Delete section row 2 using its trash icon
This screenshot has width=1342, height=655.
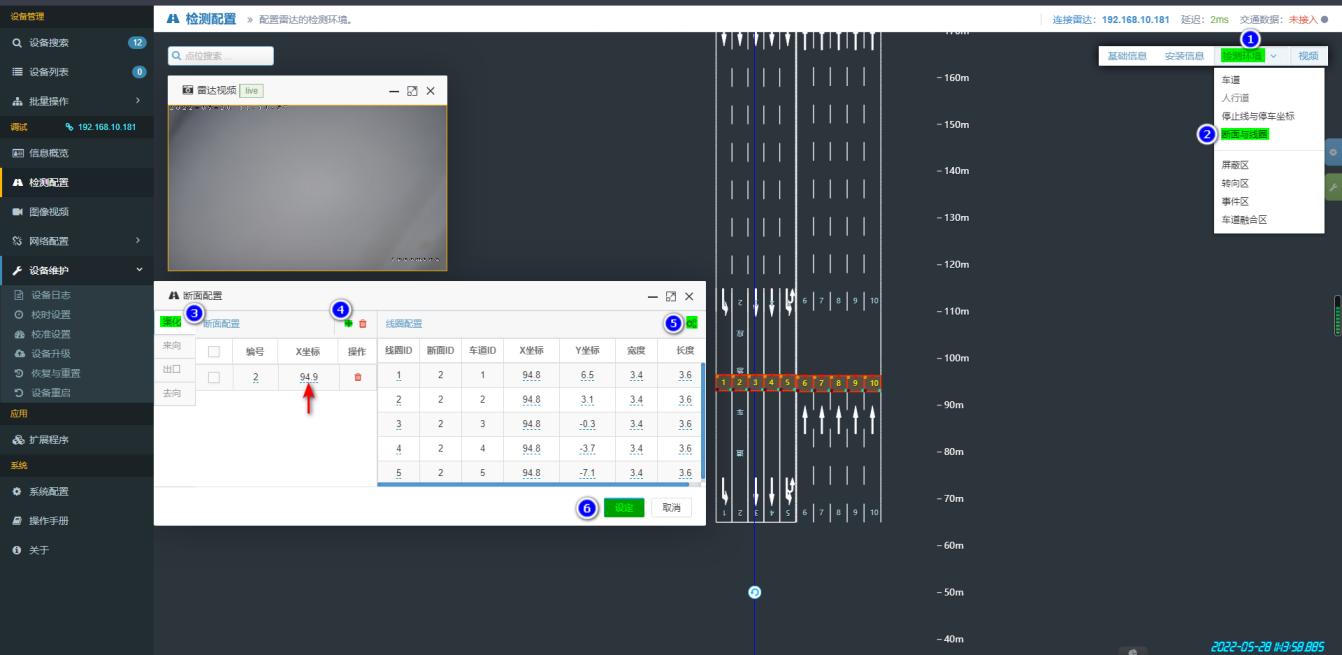pos(358,377)
